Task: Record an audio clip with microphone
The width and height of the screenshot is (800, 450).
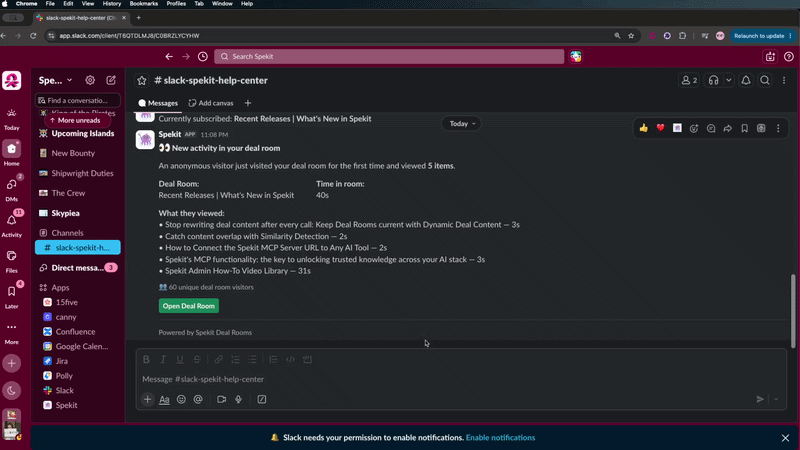Action: coord(238,399)
